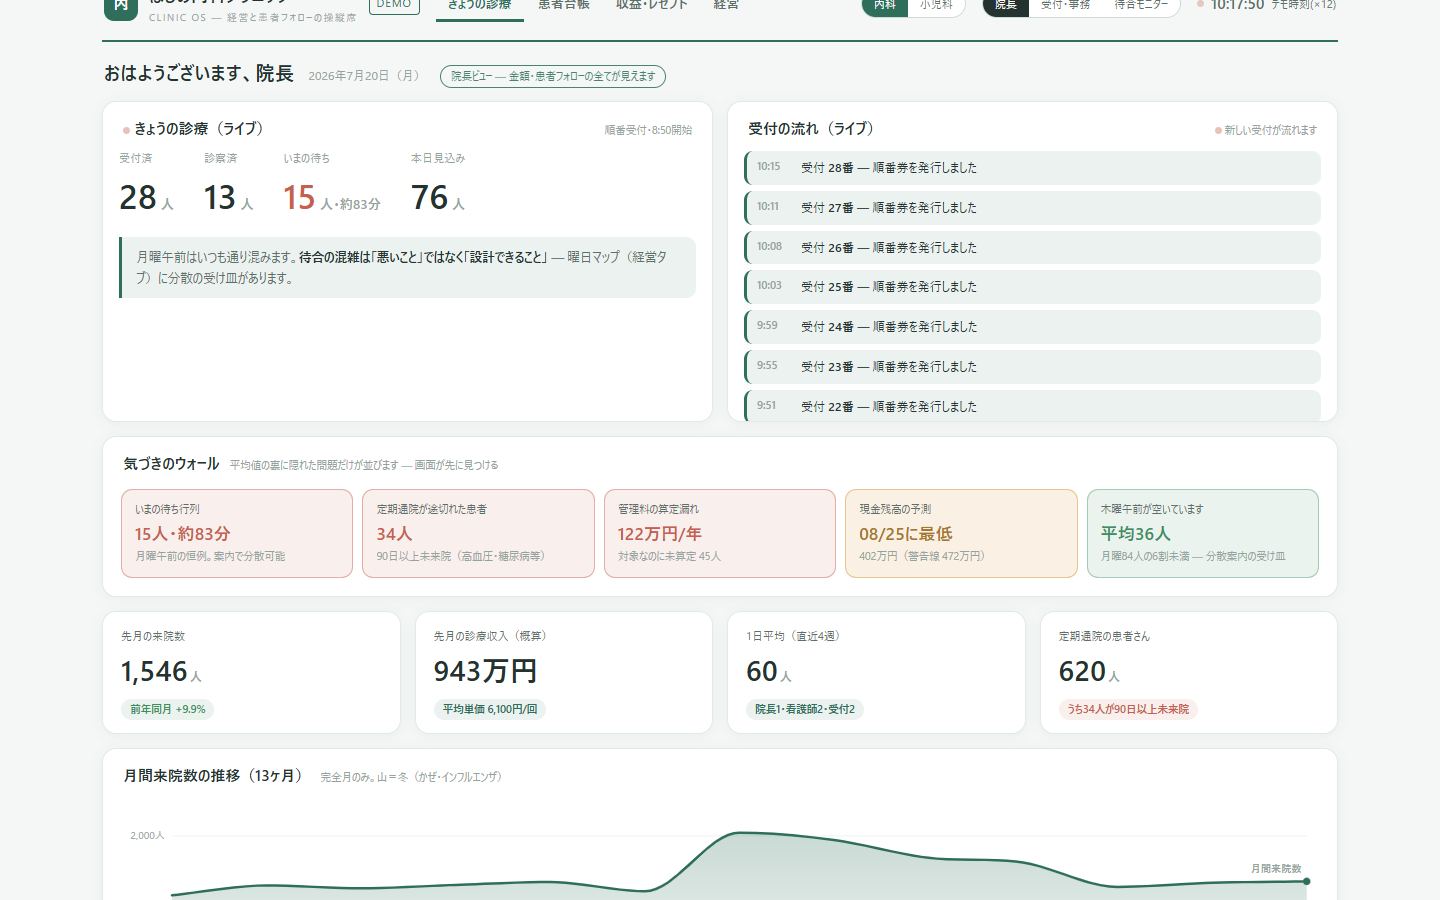The image size is (1440, 900).
Task: Click the 月間来院数の推移 chart title
Action: point(213,776)
